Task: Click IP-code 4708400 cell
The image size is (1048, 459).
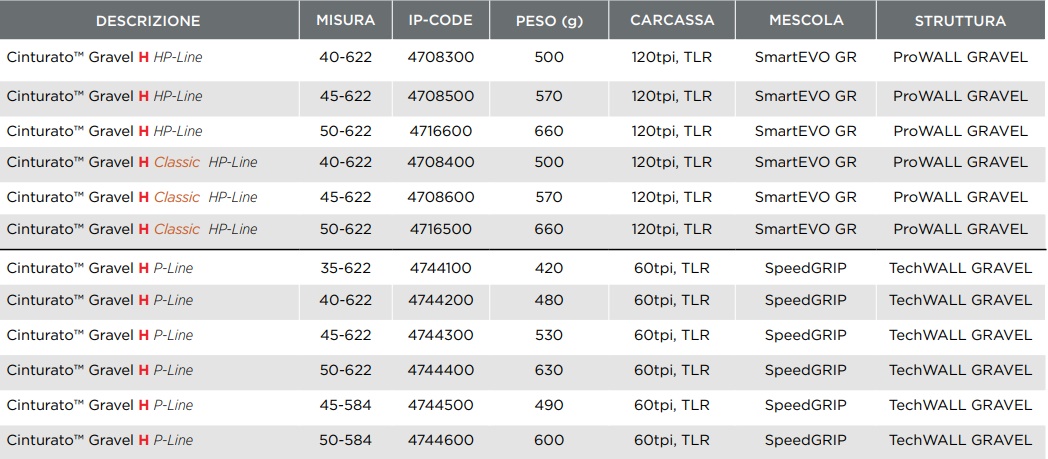Action: coord(440,162)
